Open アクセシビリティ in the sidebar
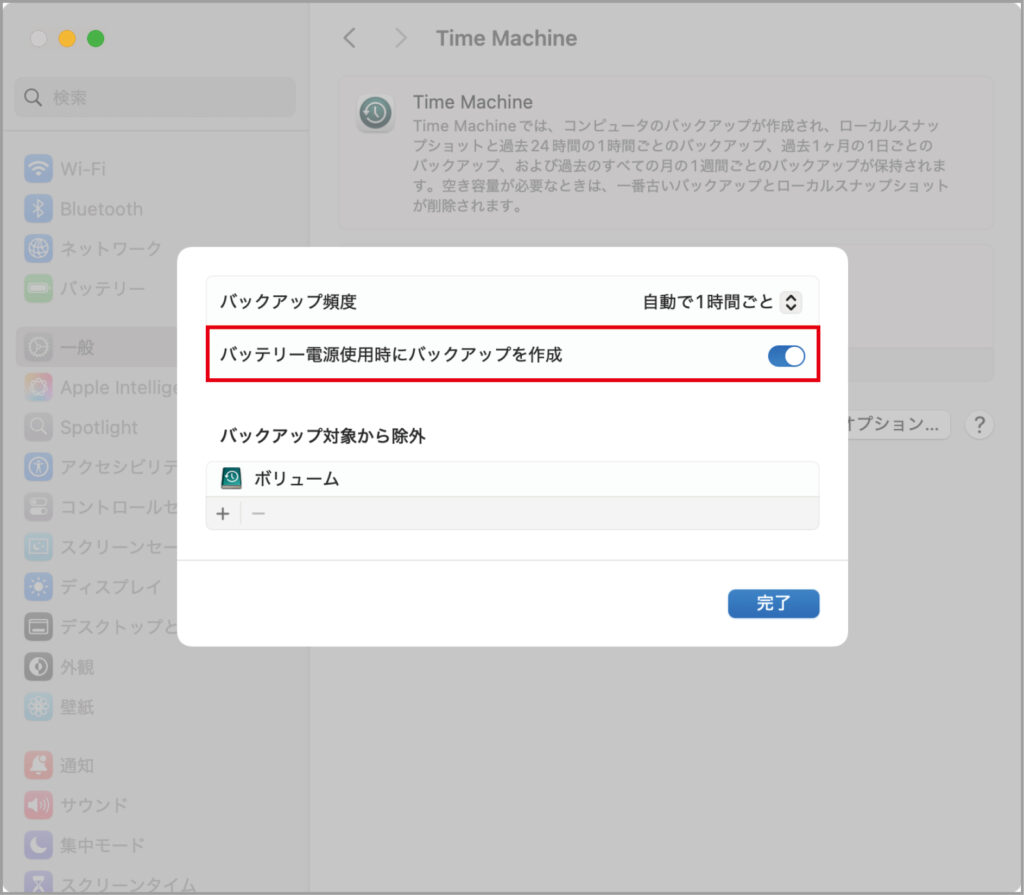The height and width of the screenshot is (895, 1024). click(101, 466)
